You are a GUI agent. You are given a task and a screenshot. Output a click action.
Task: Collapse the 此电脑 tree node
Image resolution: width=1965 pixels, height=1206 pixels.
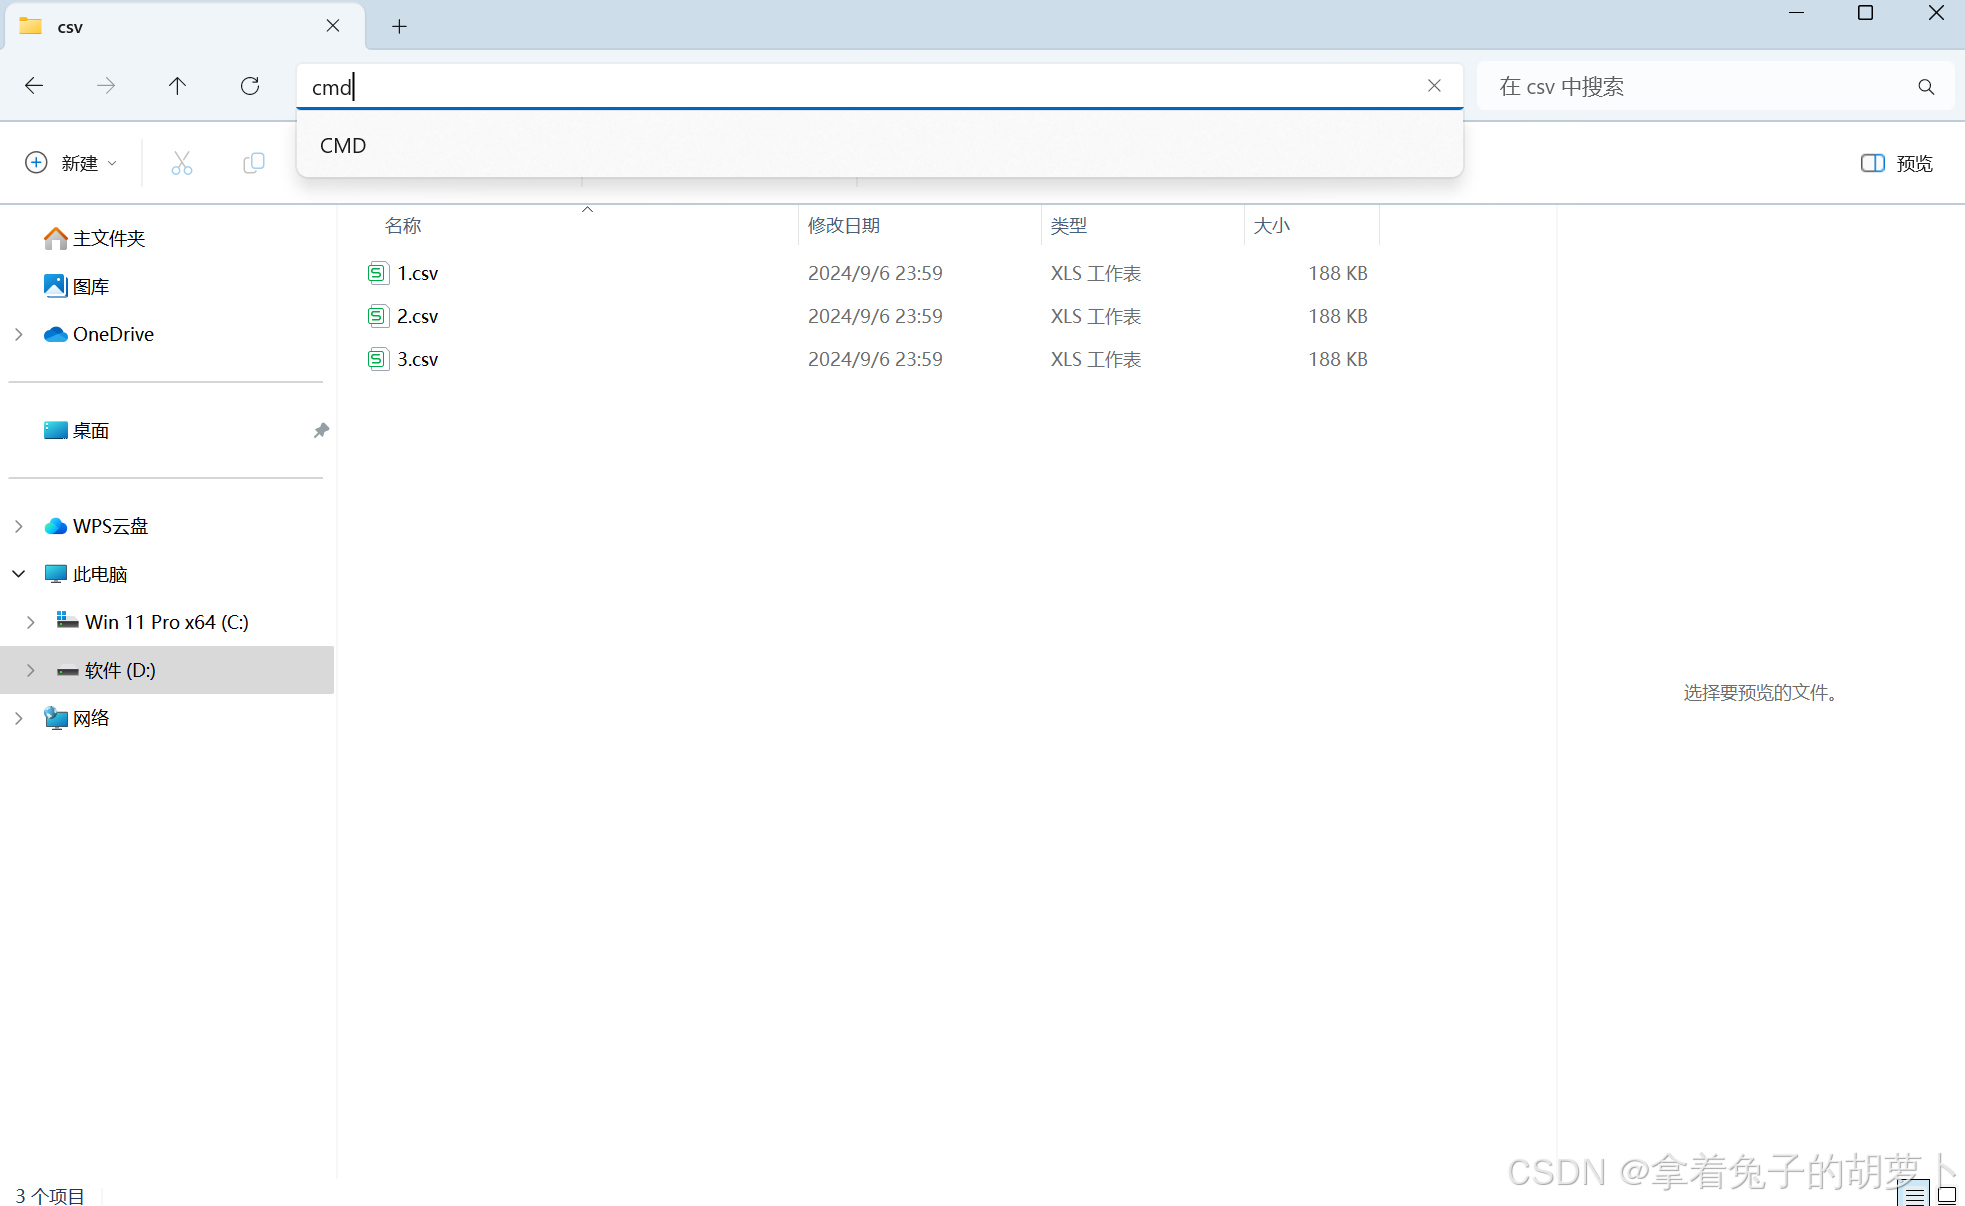point(19,574)
